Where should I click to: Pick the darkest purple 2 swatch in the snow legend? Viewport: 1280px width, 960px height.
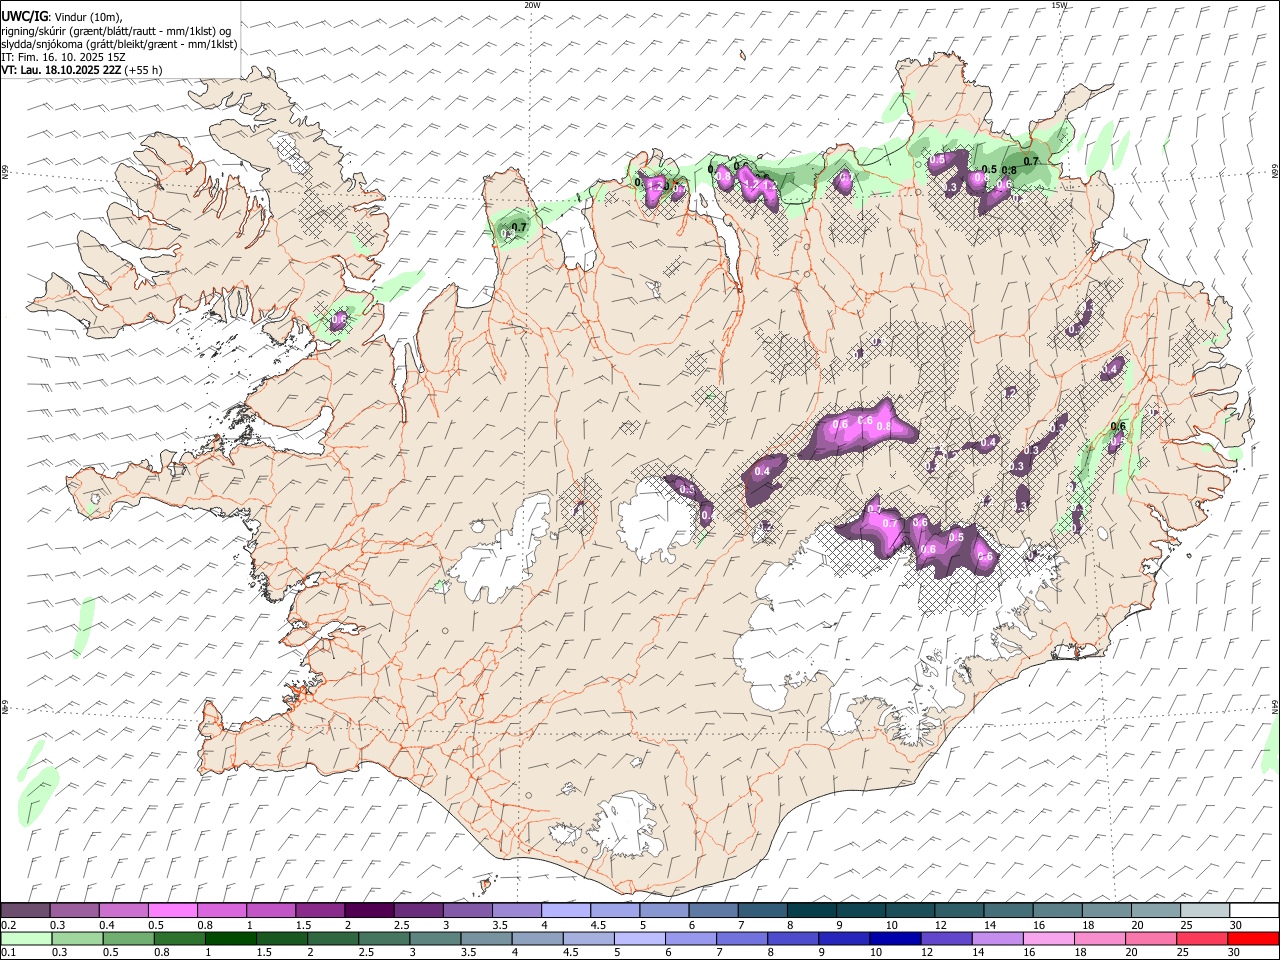coord(368,910)
